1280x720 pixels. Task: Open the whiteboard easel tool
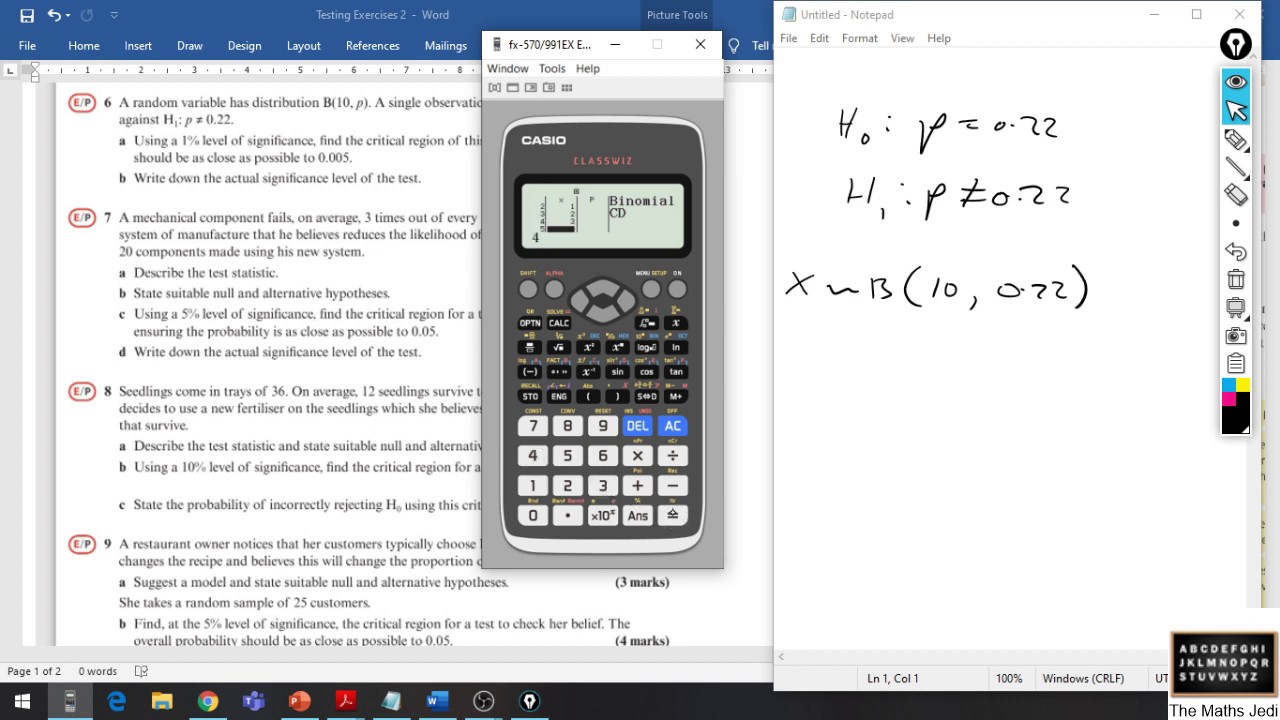click(x=1236, y=308)
